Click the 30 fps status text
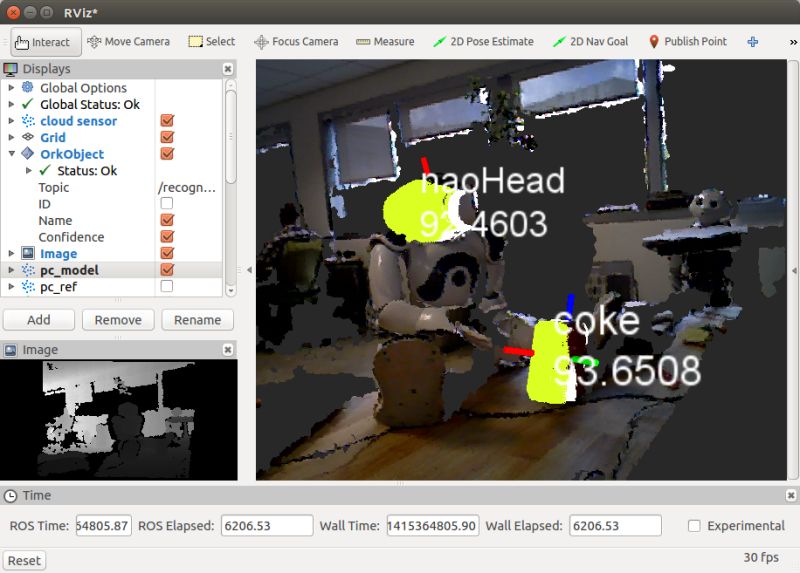Screen dimensions: 800x573 [x=761, y=557]
